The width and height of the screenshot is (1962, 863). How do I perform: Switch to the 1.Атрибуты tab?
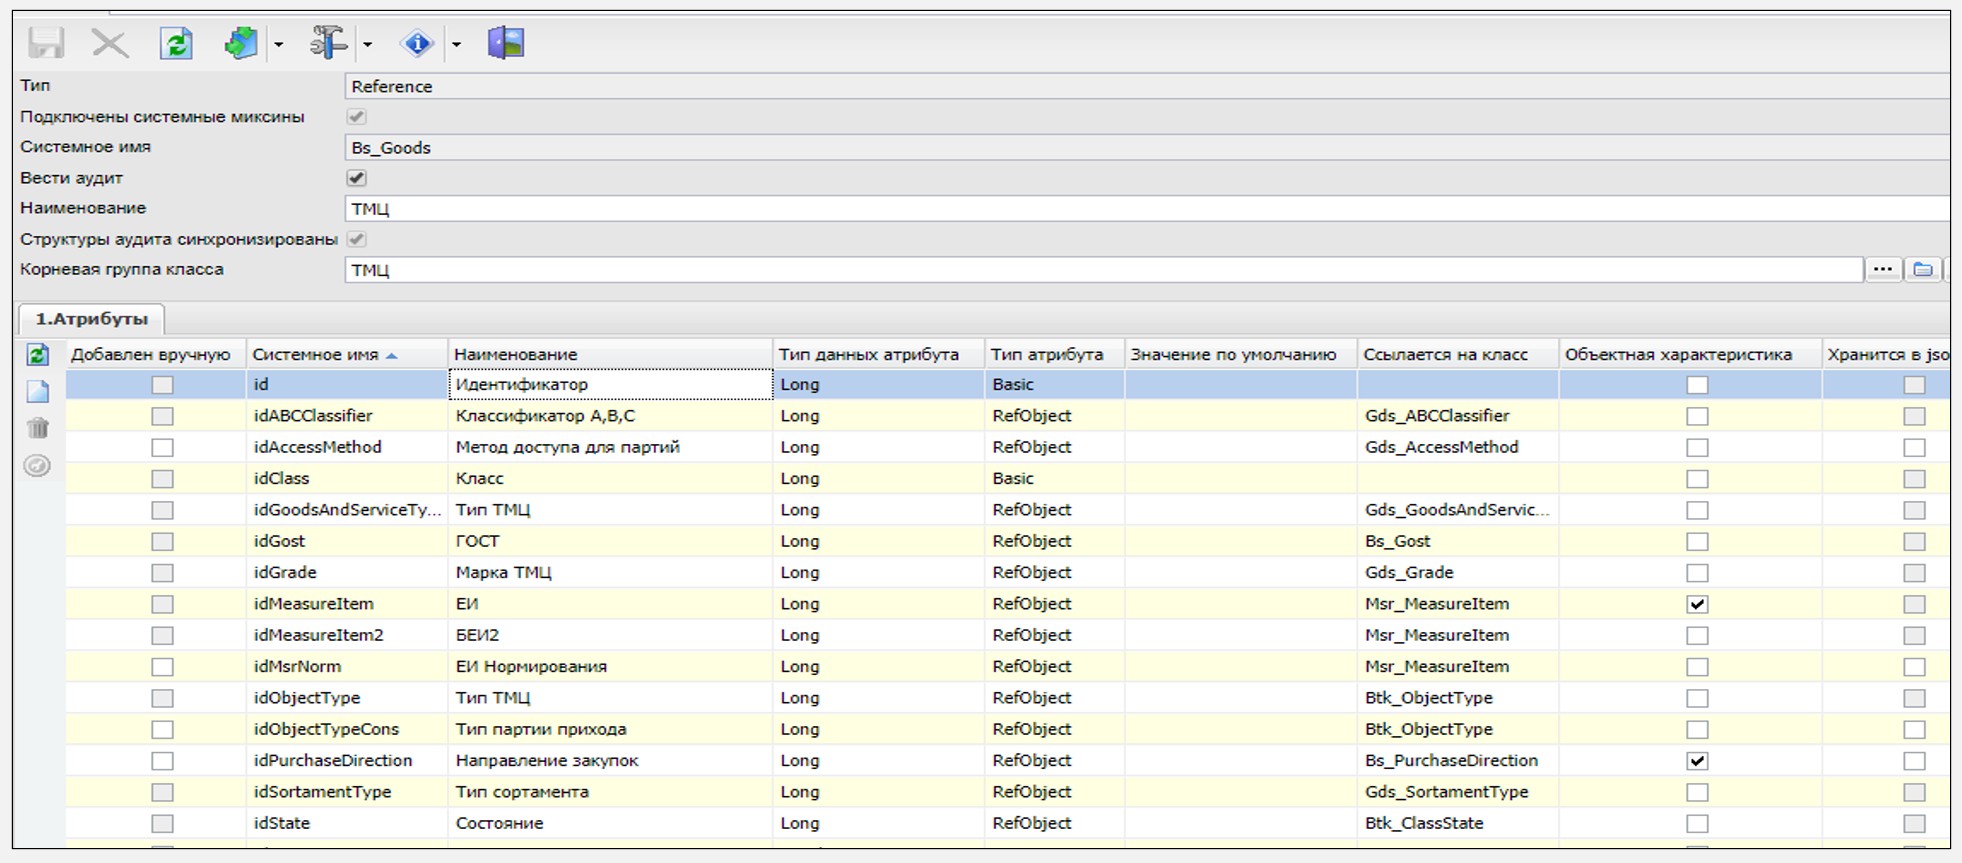tap(92, 319)
